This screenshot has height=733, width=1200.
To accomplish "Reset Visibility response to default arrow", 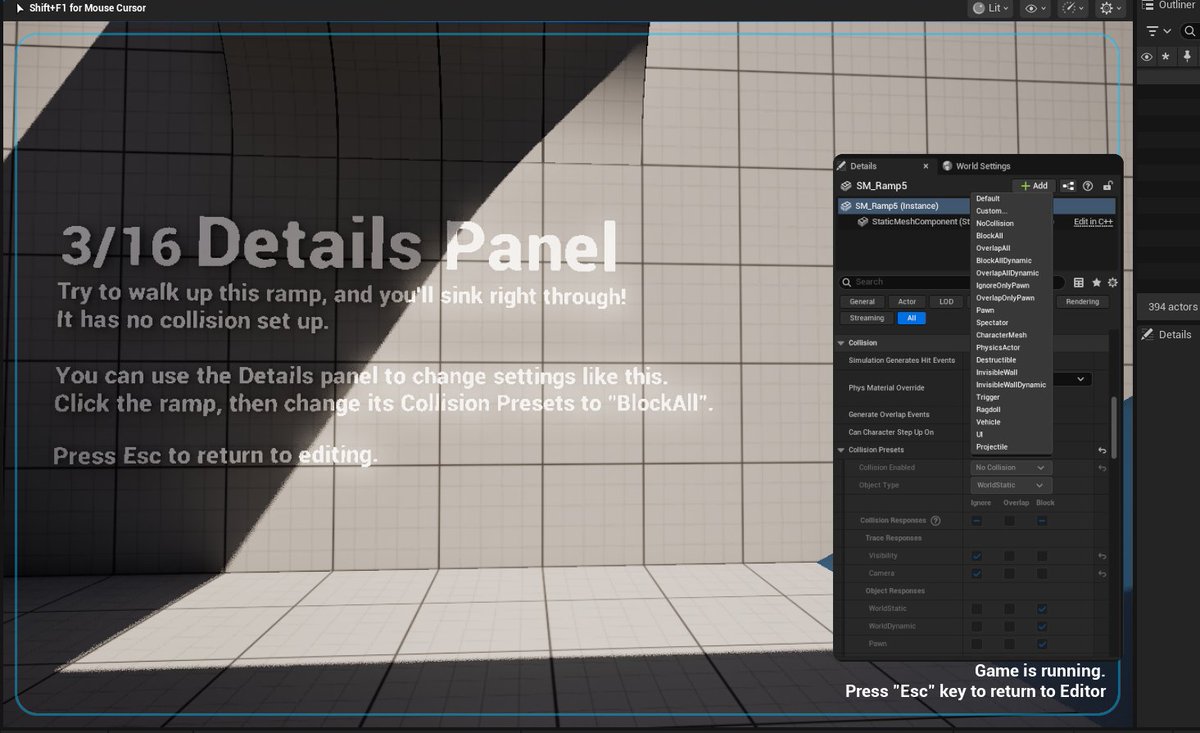I will pos(1102,556).
